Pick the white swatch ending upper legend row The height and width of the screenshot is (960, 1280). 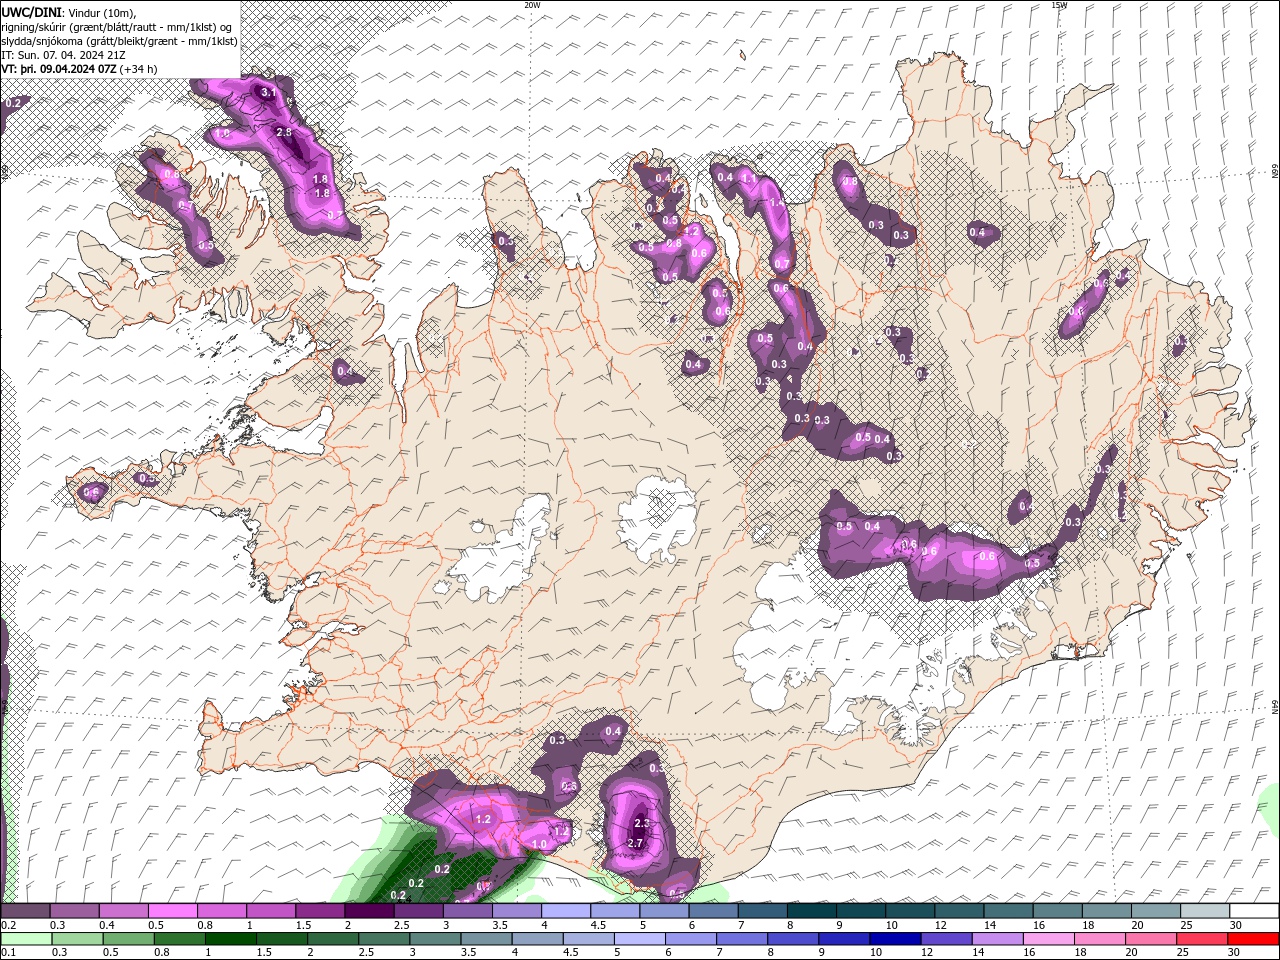click(x=1255, y=911)
